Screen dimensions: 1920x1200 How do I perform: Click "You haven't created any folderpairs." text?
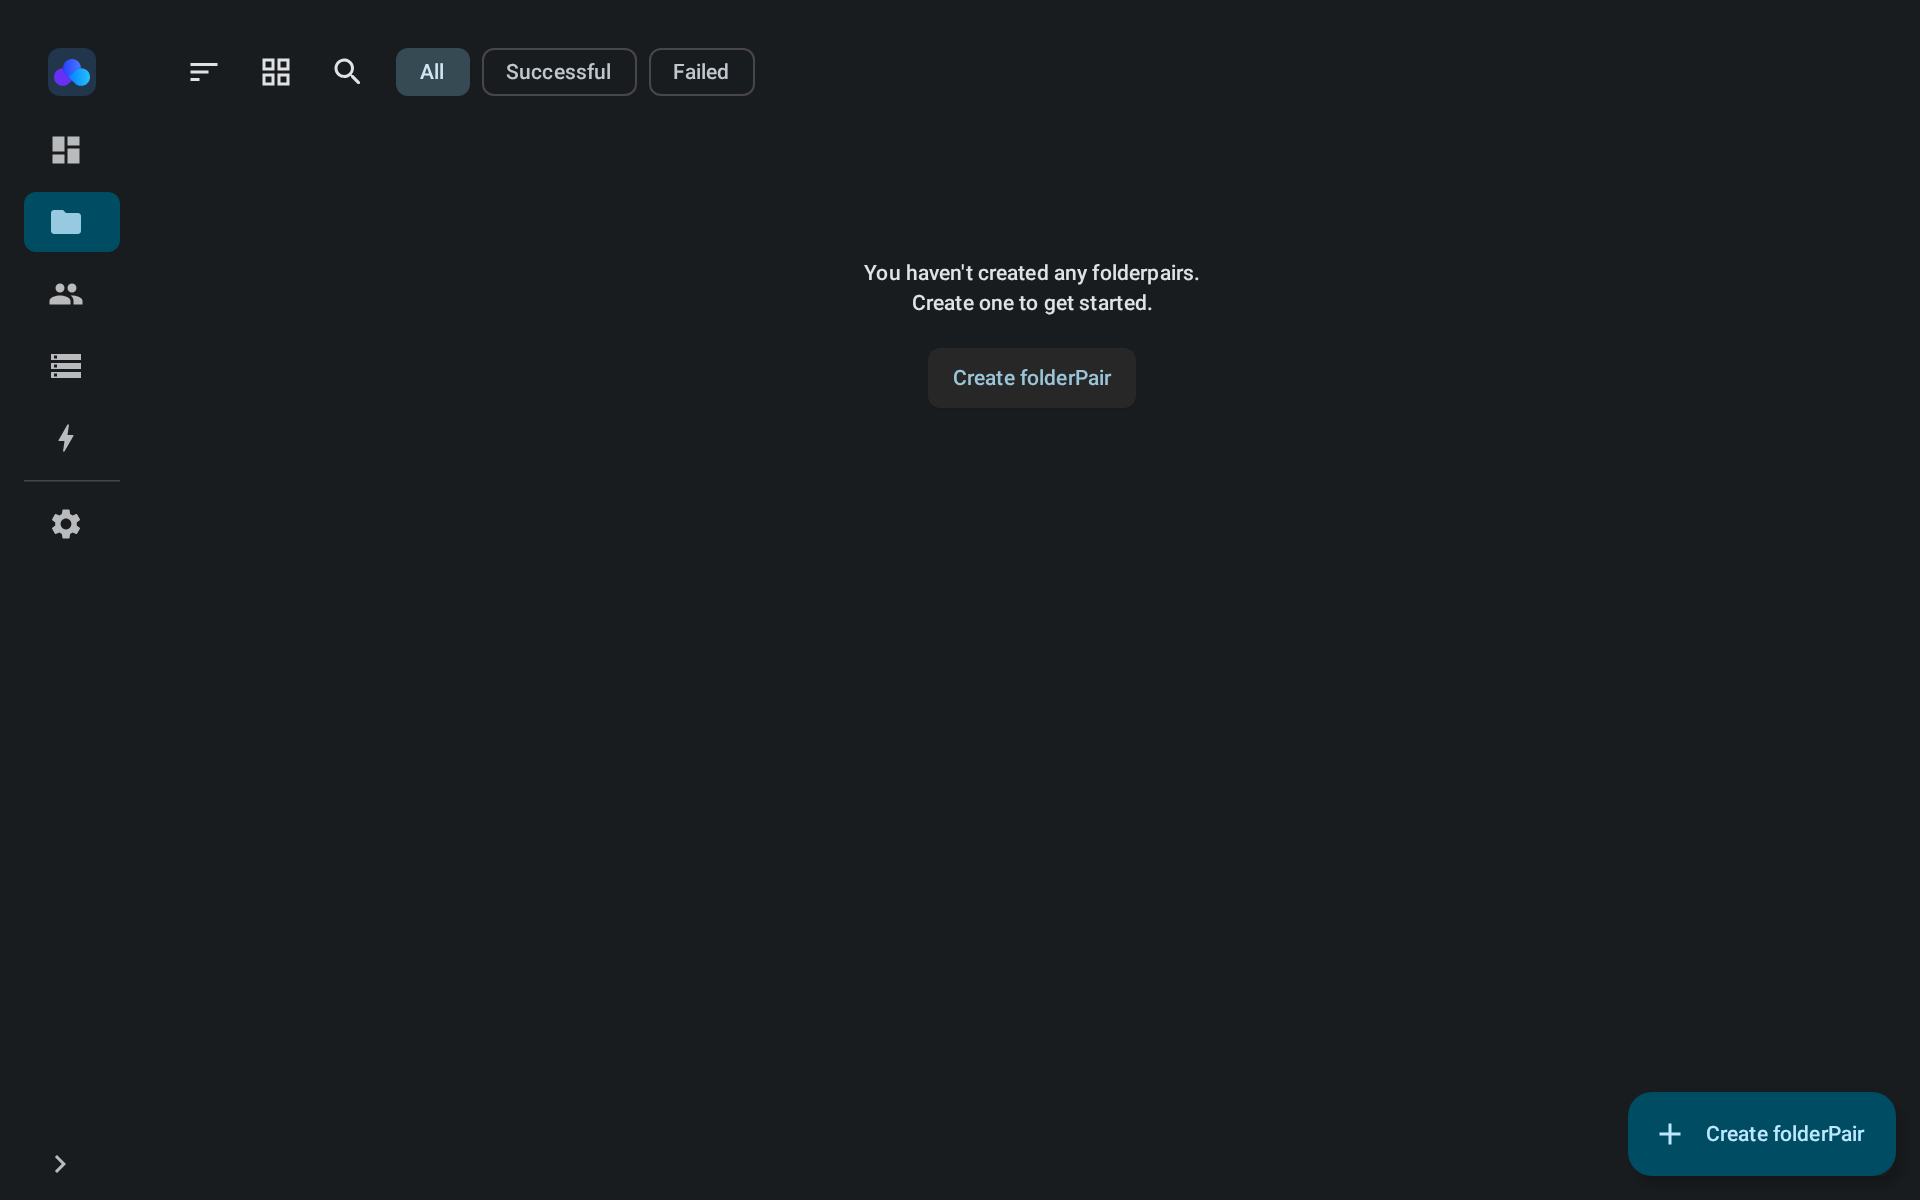click(1032, 273)
